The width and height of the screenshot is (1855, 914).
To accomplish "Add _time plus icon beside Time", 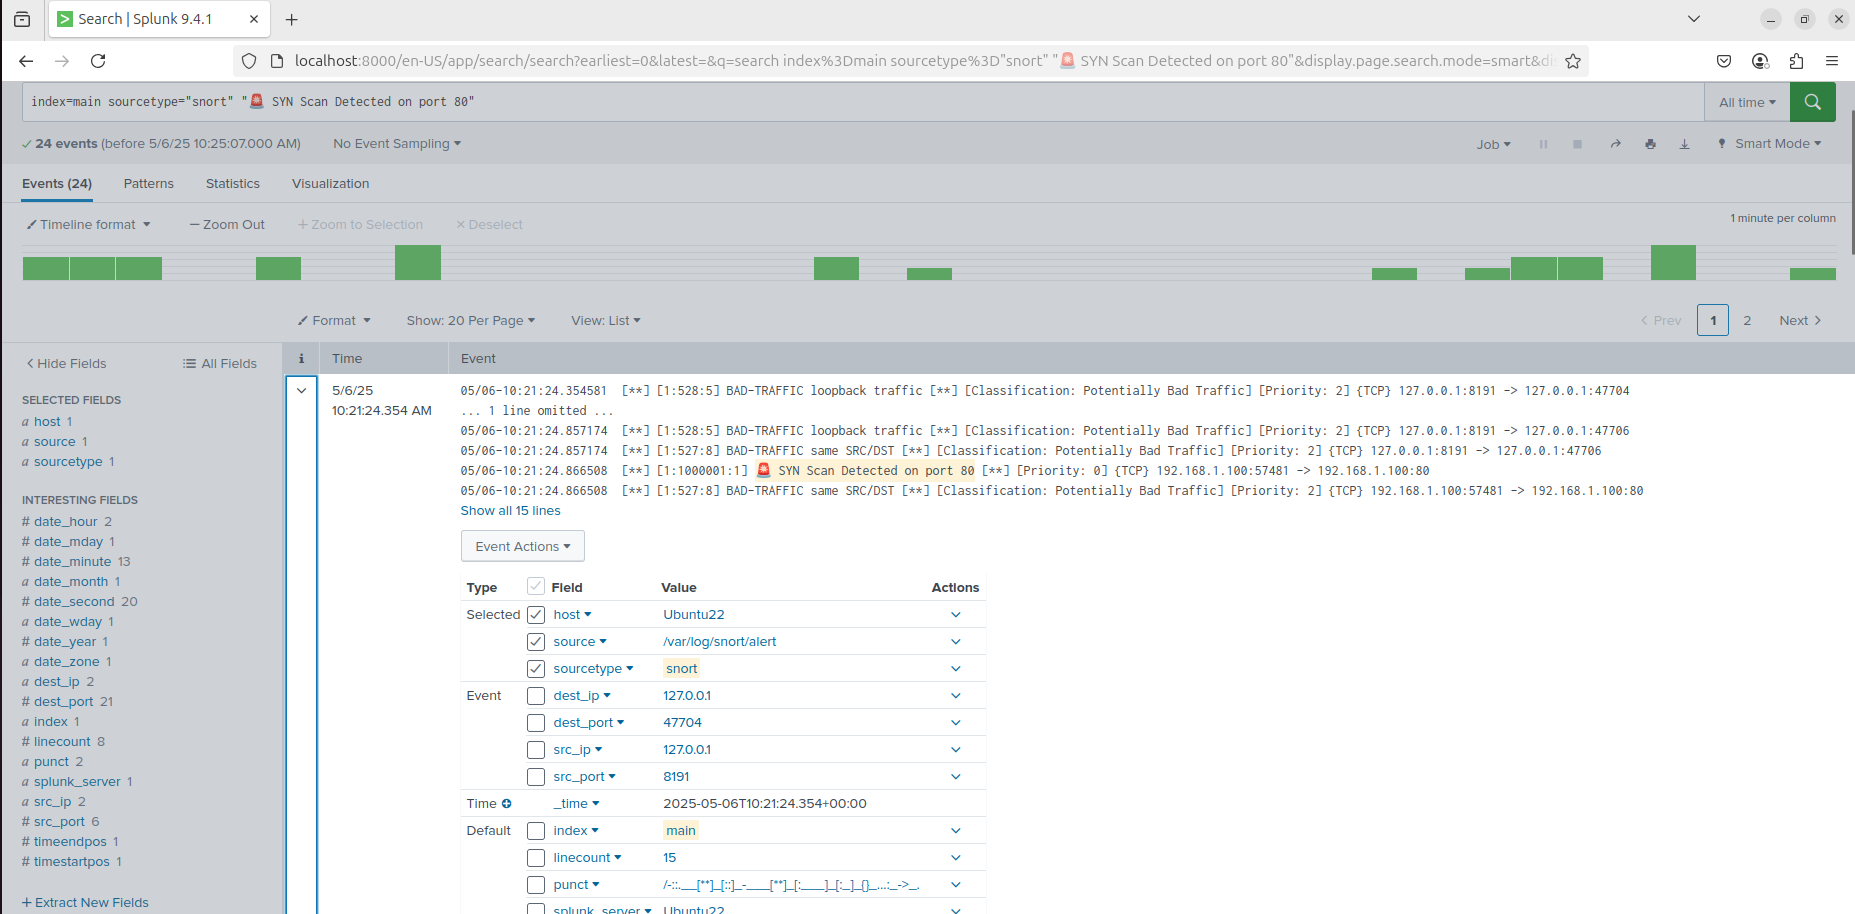I will pos(506,804).
